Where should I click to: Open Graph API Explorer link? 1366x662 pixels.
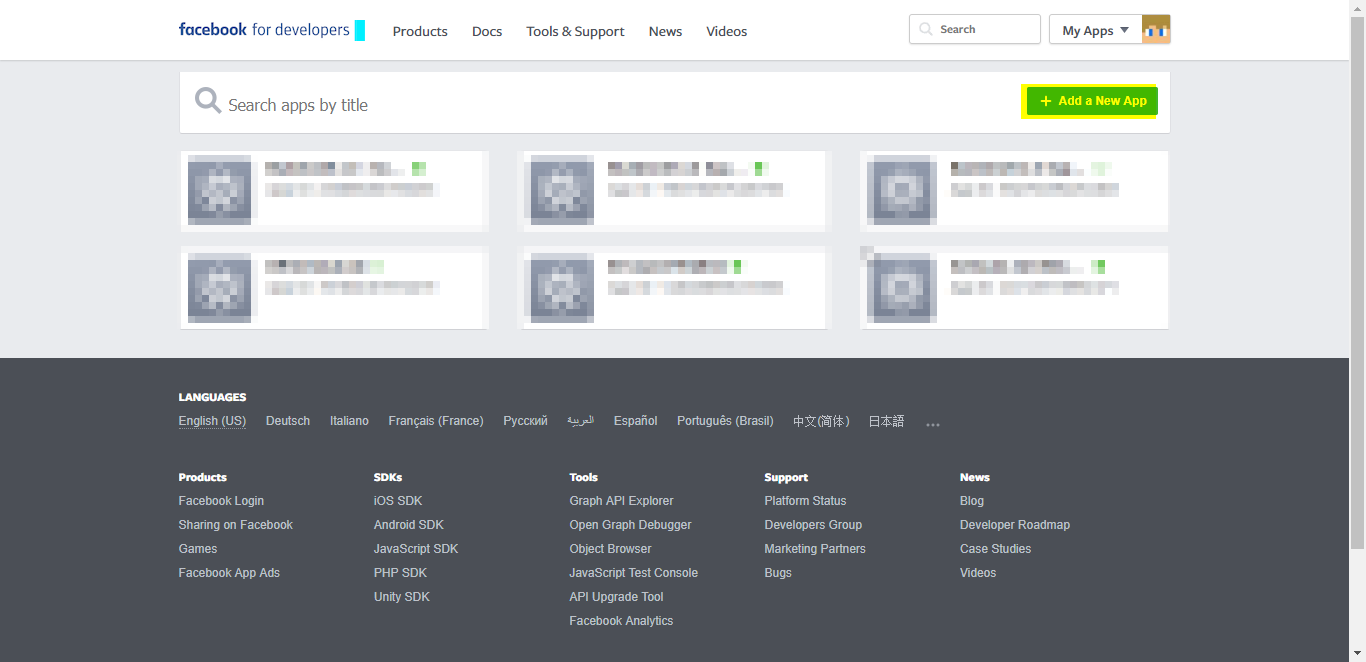(621, 501)
